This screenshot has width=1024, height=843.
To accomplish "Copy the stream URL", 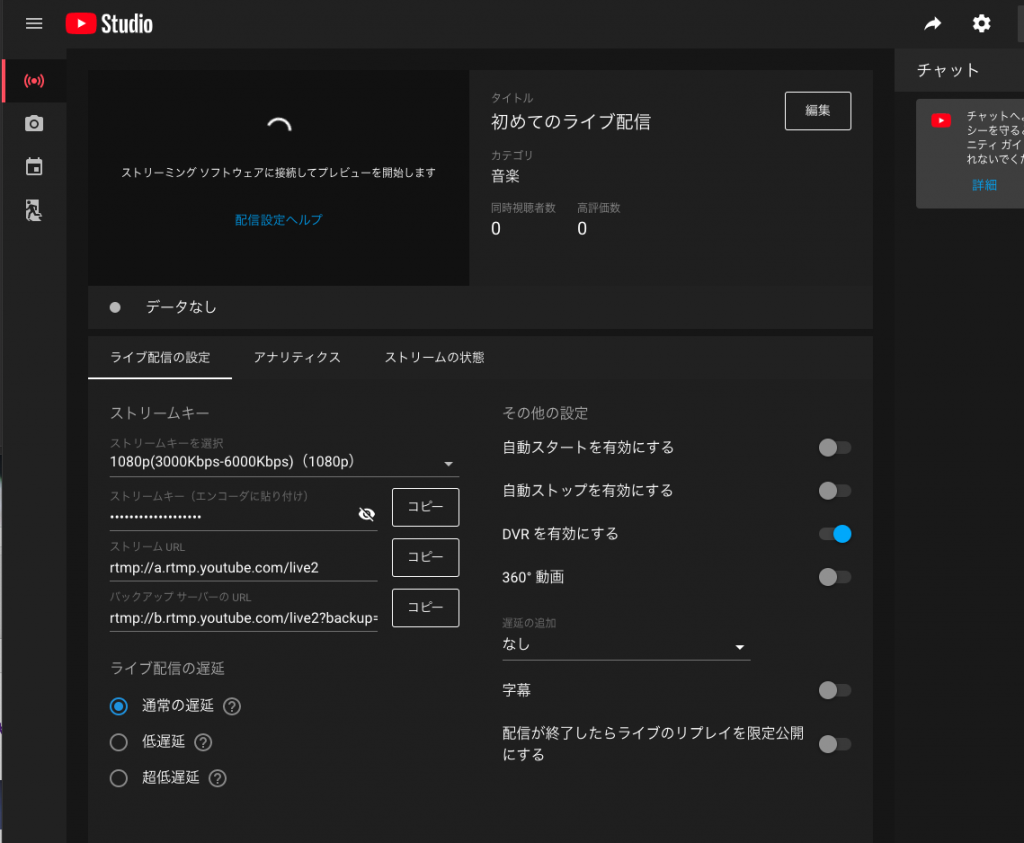I will (x=425, y=558).
